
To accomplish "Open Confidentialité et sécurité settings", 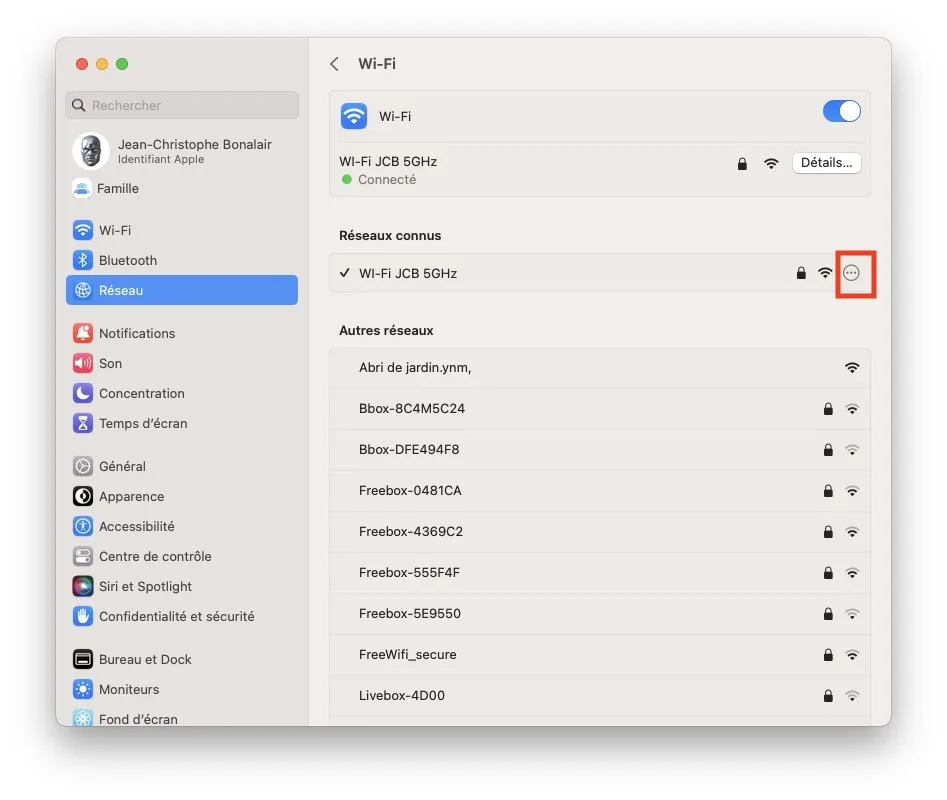I will (x=81, y=616).
